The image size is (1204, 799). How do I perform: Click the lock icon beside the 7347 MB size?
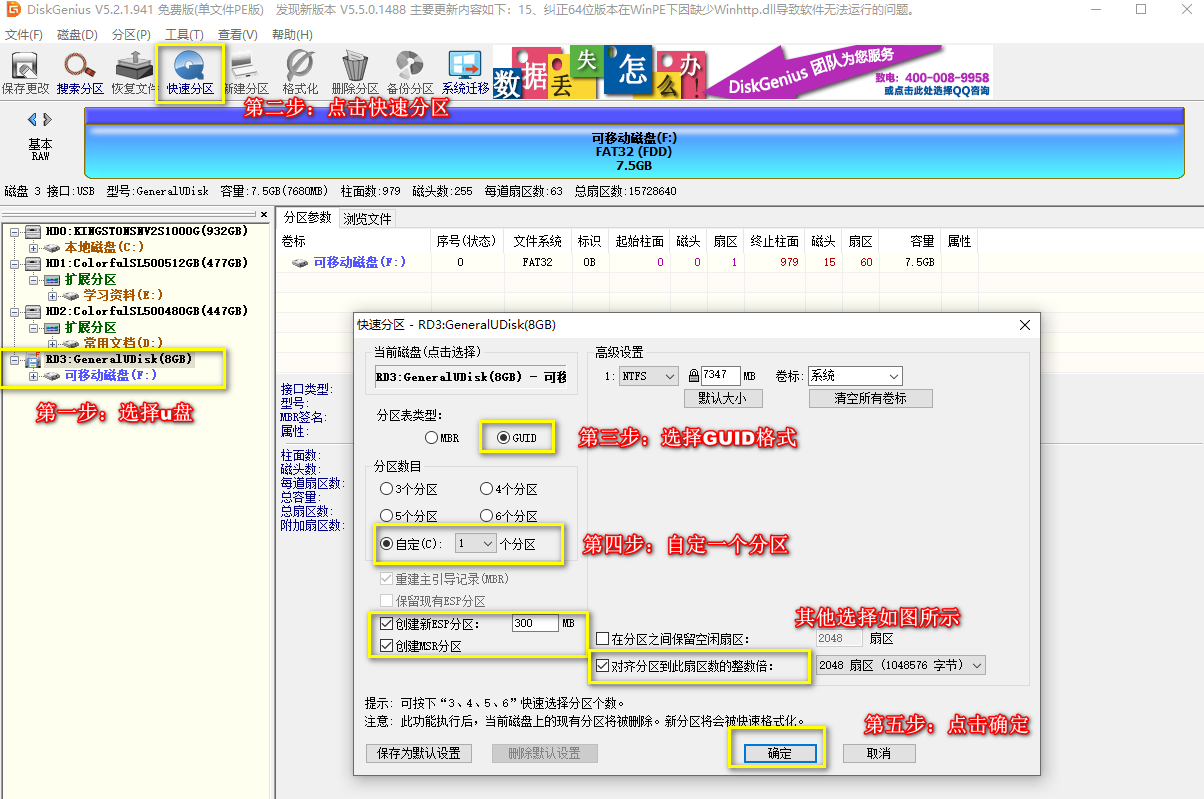tap(692, 376)
